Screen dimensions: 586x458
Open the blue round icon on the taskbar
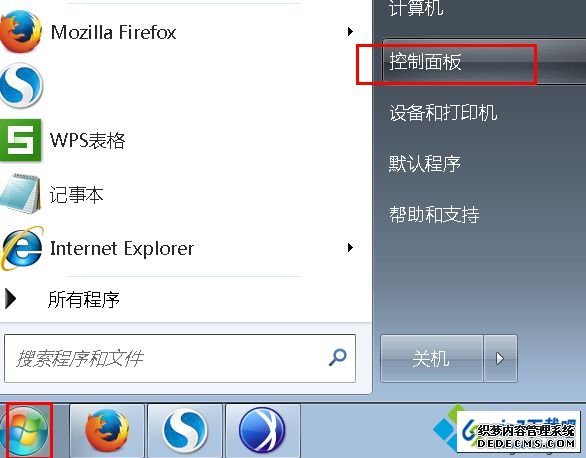click(x=263, y=431)
